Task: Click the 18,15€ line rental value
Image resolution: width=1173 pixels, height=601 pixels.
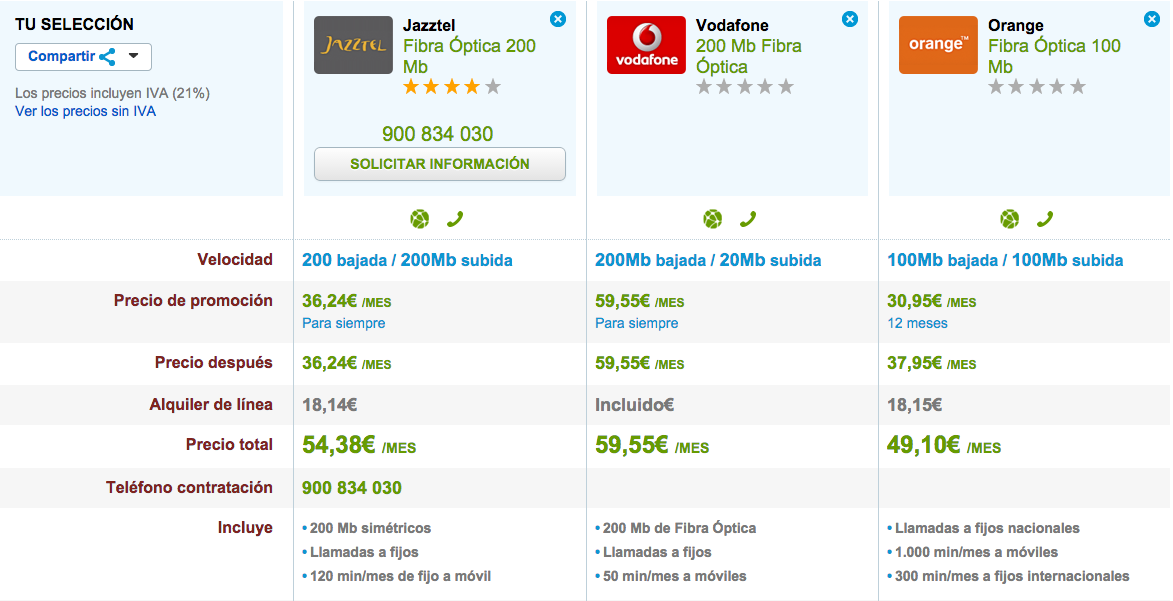Action: click(914, 405)
